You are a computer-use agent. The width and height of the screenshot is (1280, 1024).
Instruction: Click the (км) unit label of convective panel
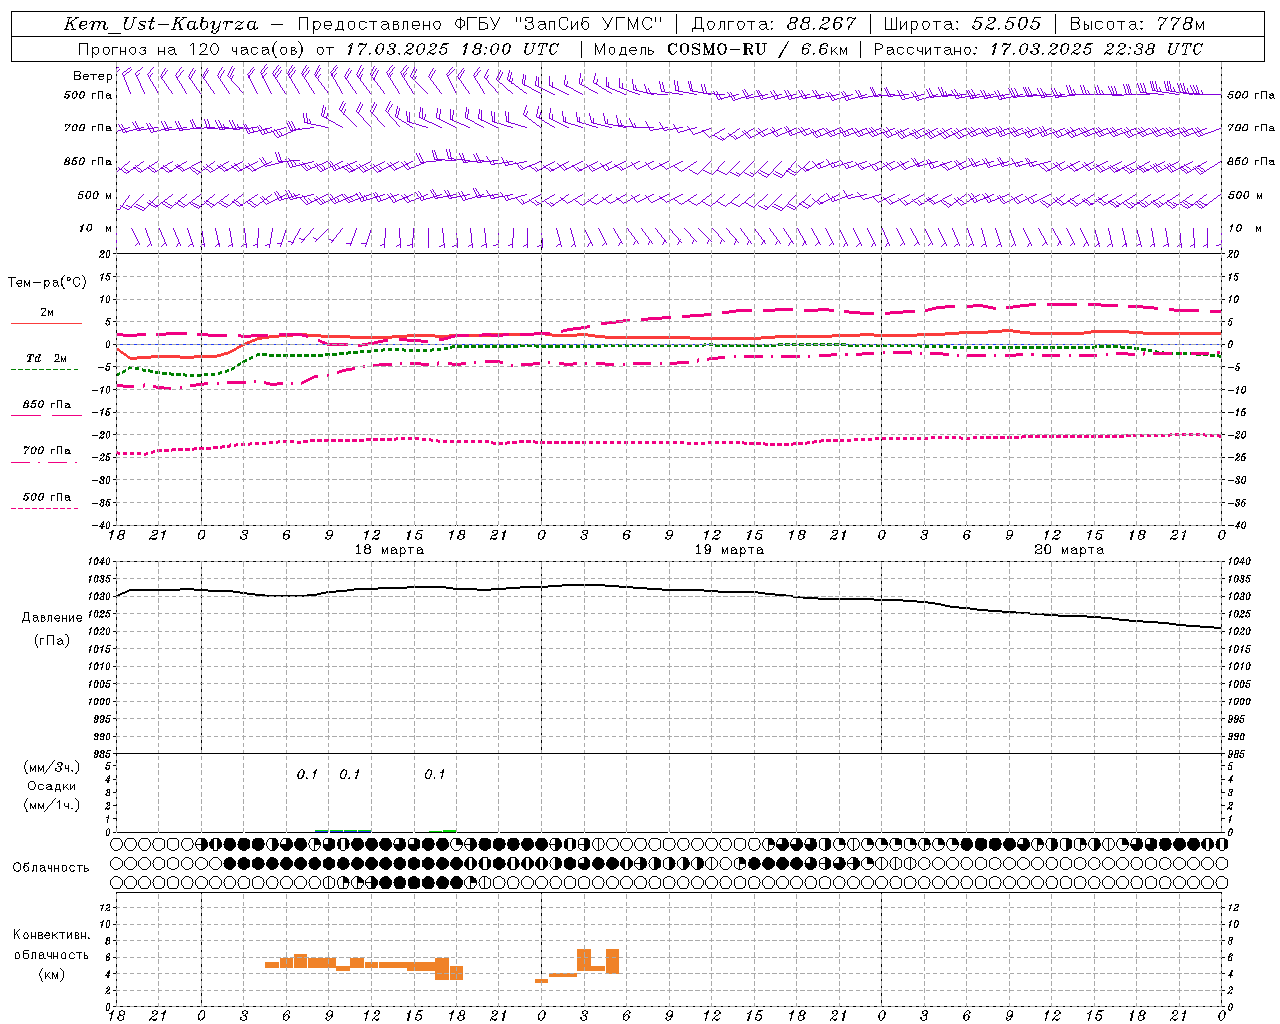click(53, 974)
